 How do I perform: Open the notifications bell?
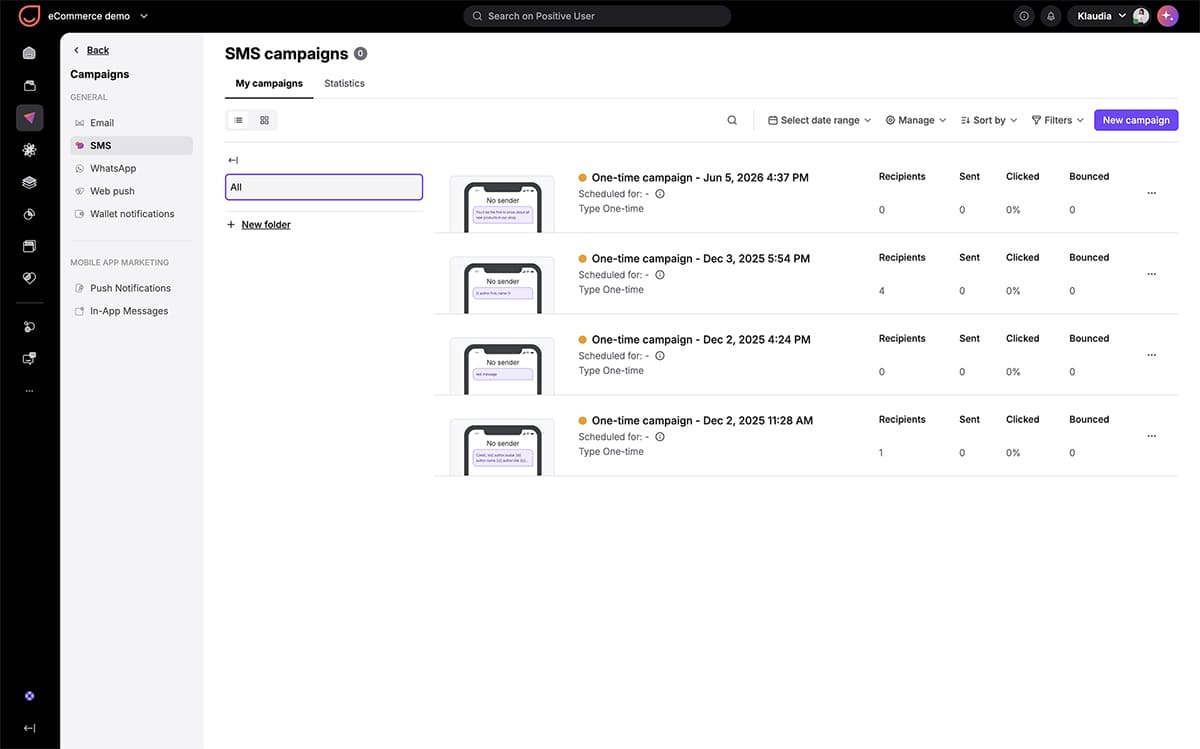click(x=1050, y=16)
